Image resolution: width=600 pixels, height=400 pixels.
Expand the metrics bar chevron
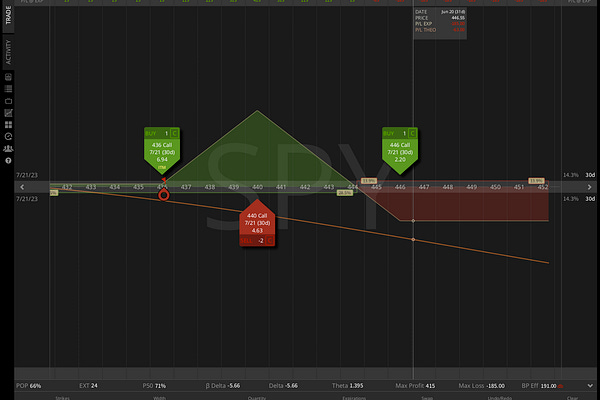coord(590,386)
